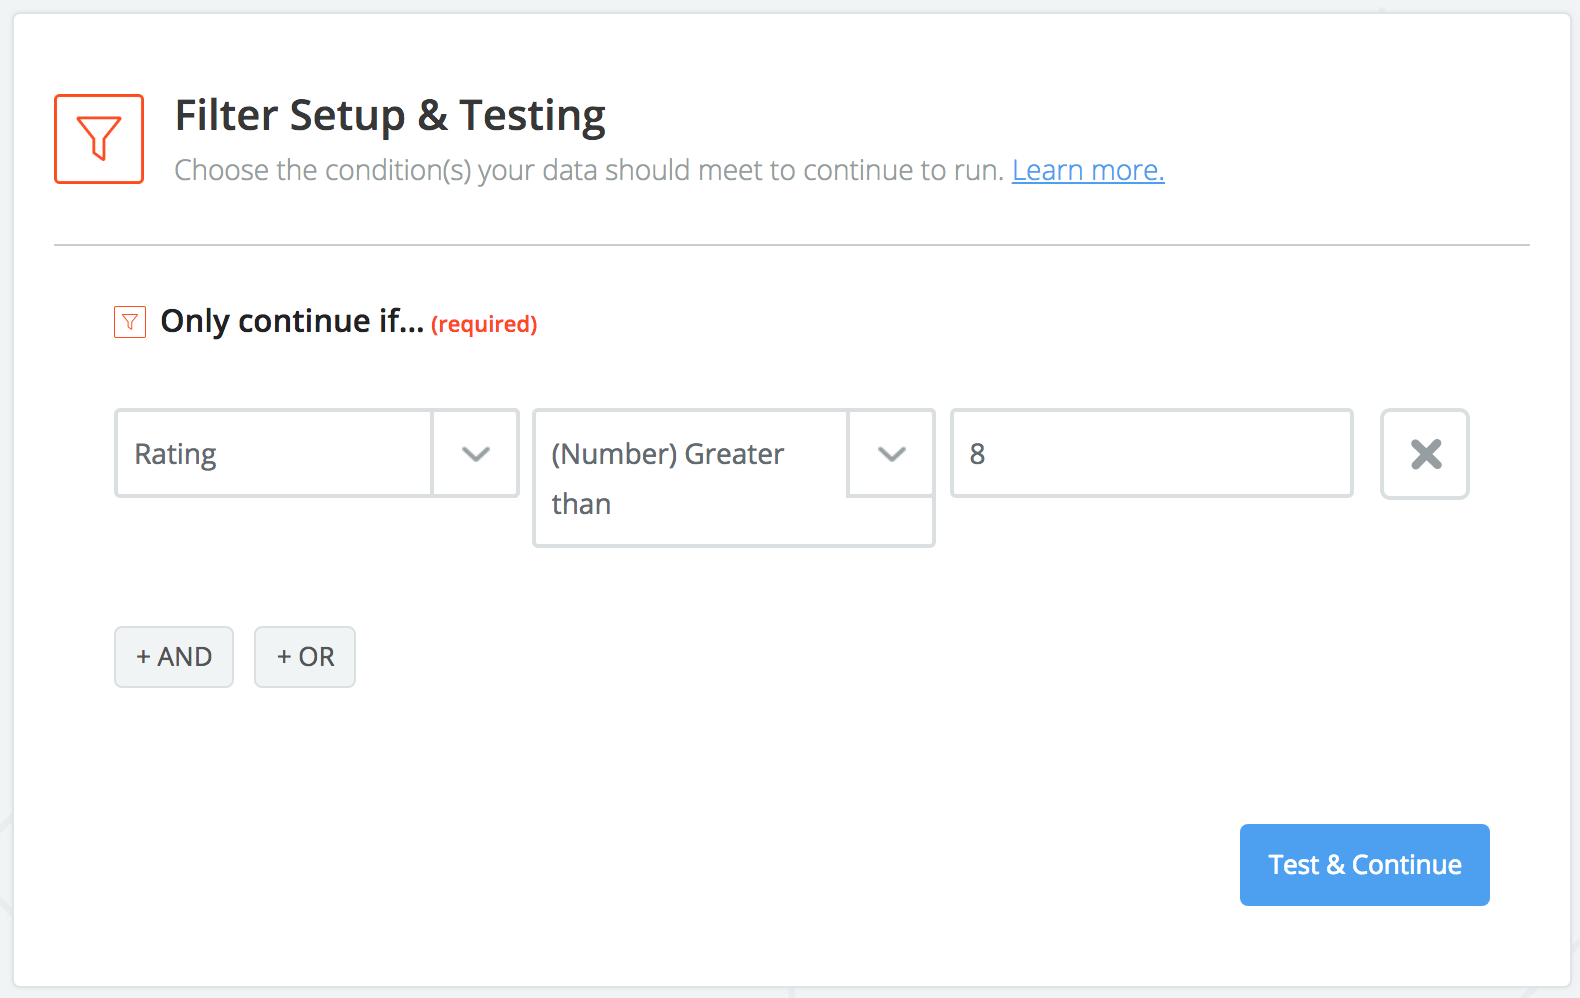Click inside the comparison value box

1150,453
